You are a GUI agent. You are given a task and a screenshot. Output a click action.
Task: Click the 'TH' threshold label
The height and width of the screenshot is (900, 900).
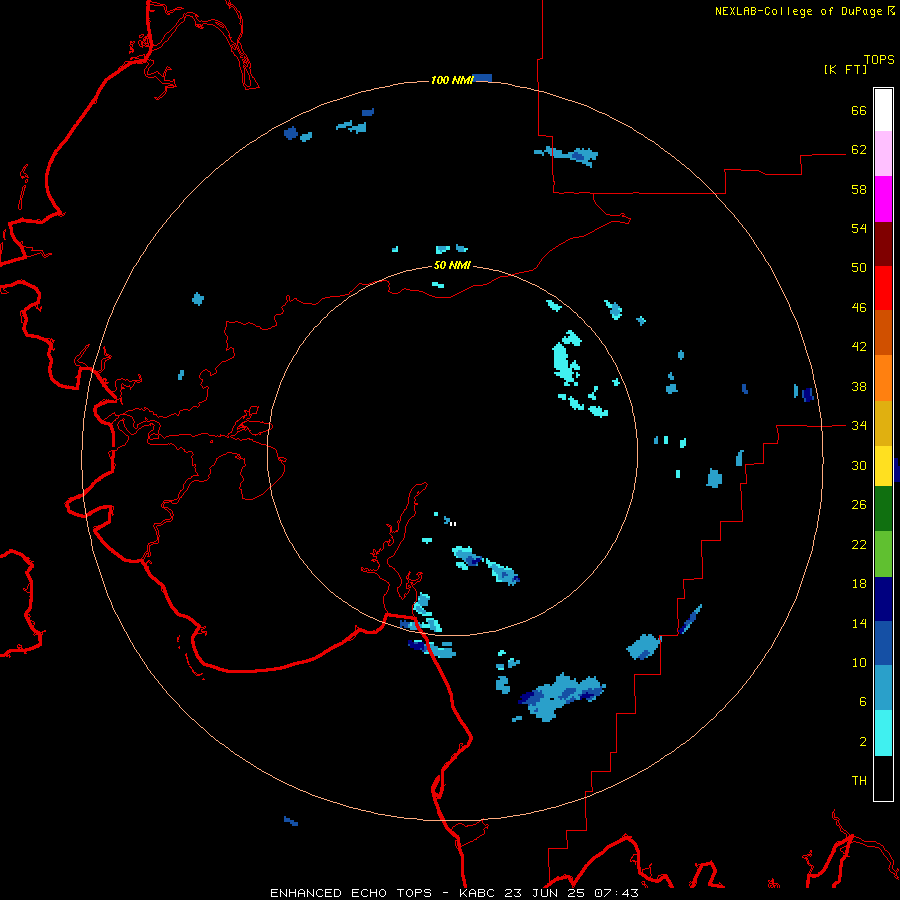859,781
